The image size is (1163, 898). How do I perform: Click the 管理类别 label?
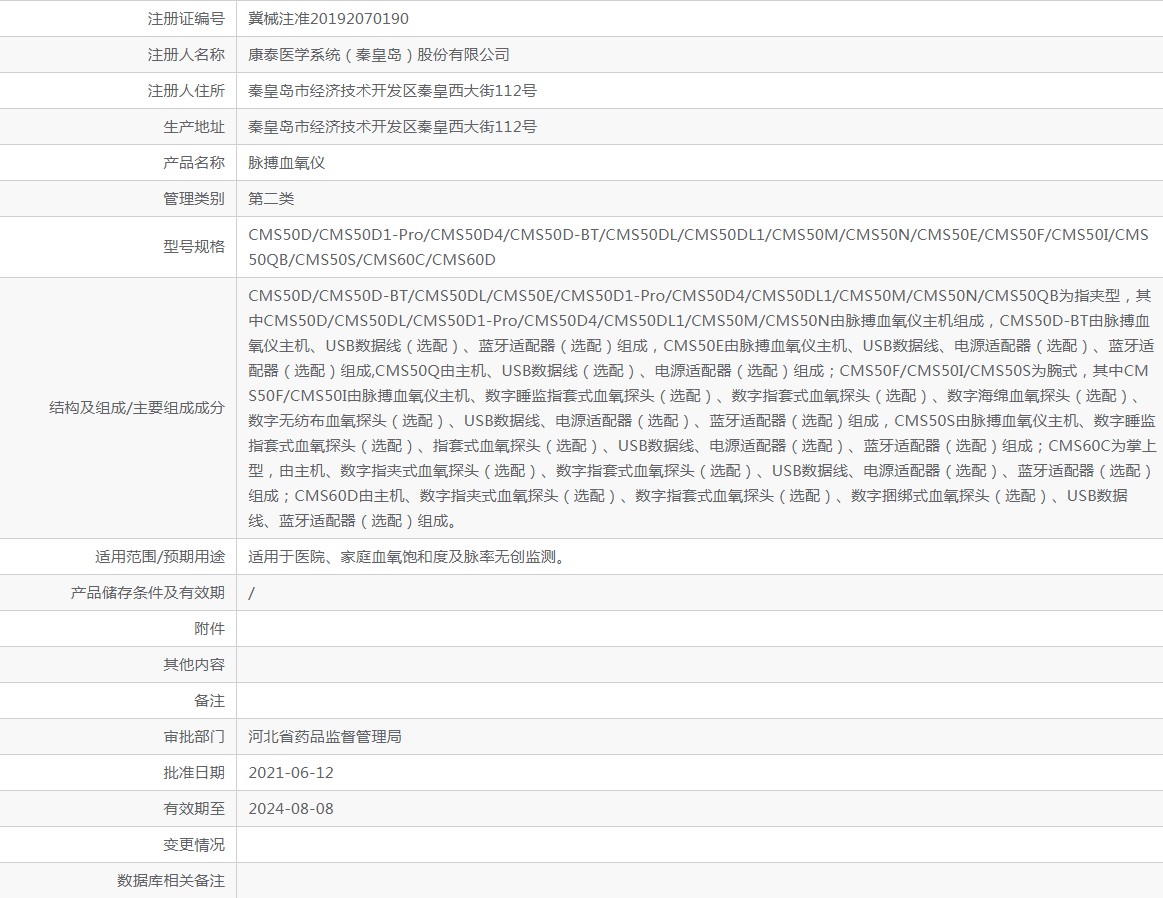click(x=194, y=199)
